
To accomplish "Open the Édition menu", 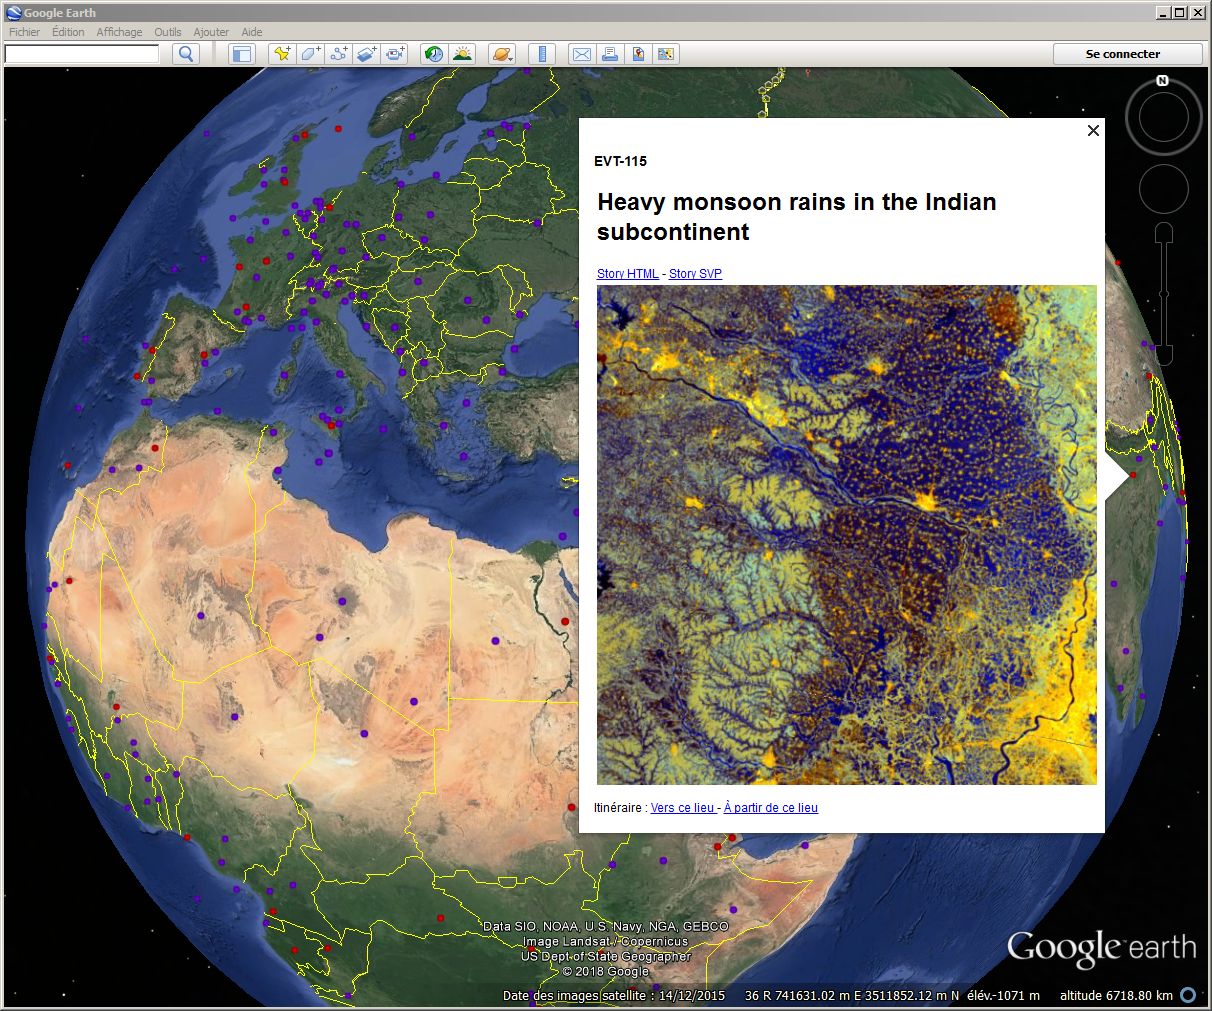I will pyautogui.click(x=68, y=32).
